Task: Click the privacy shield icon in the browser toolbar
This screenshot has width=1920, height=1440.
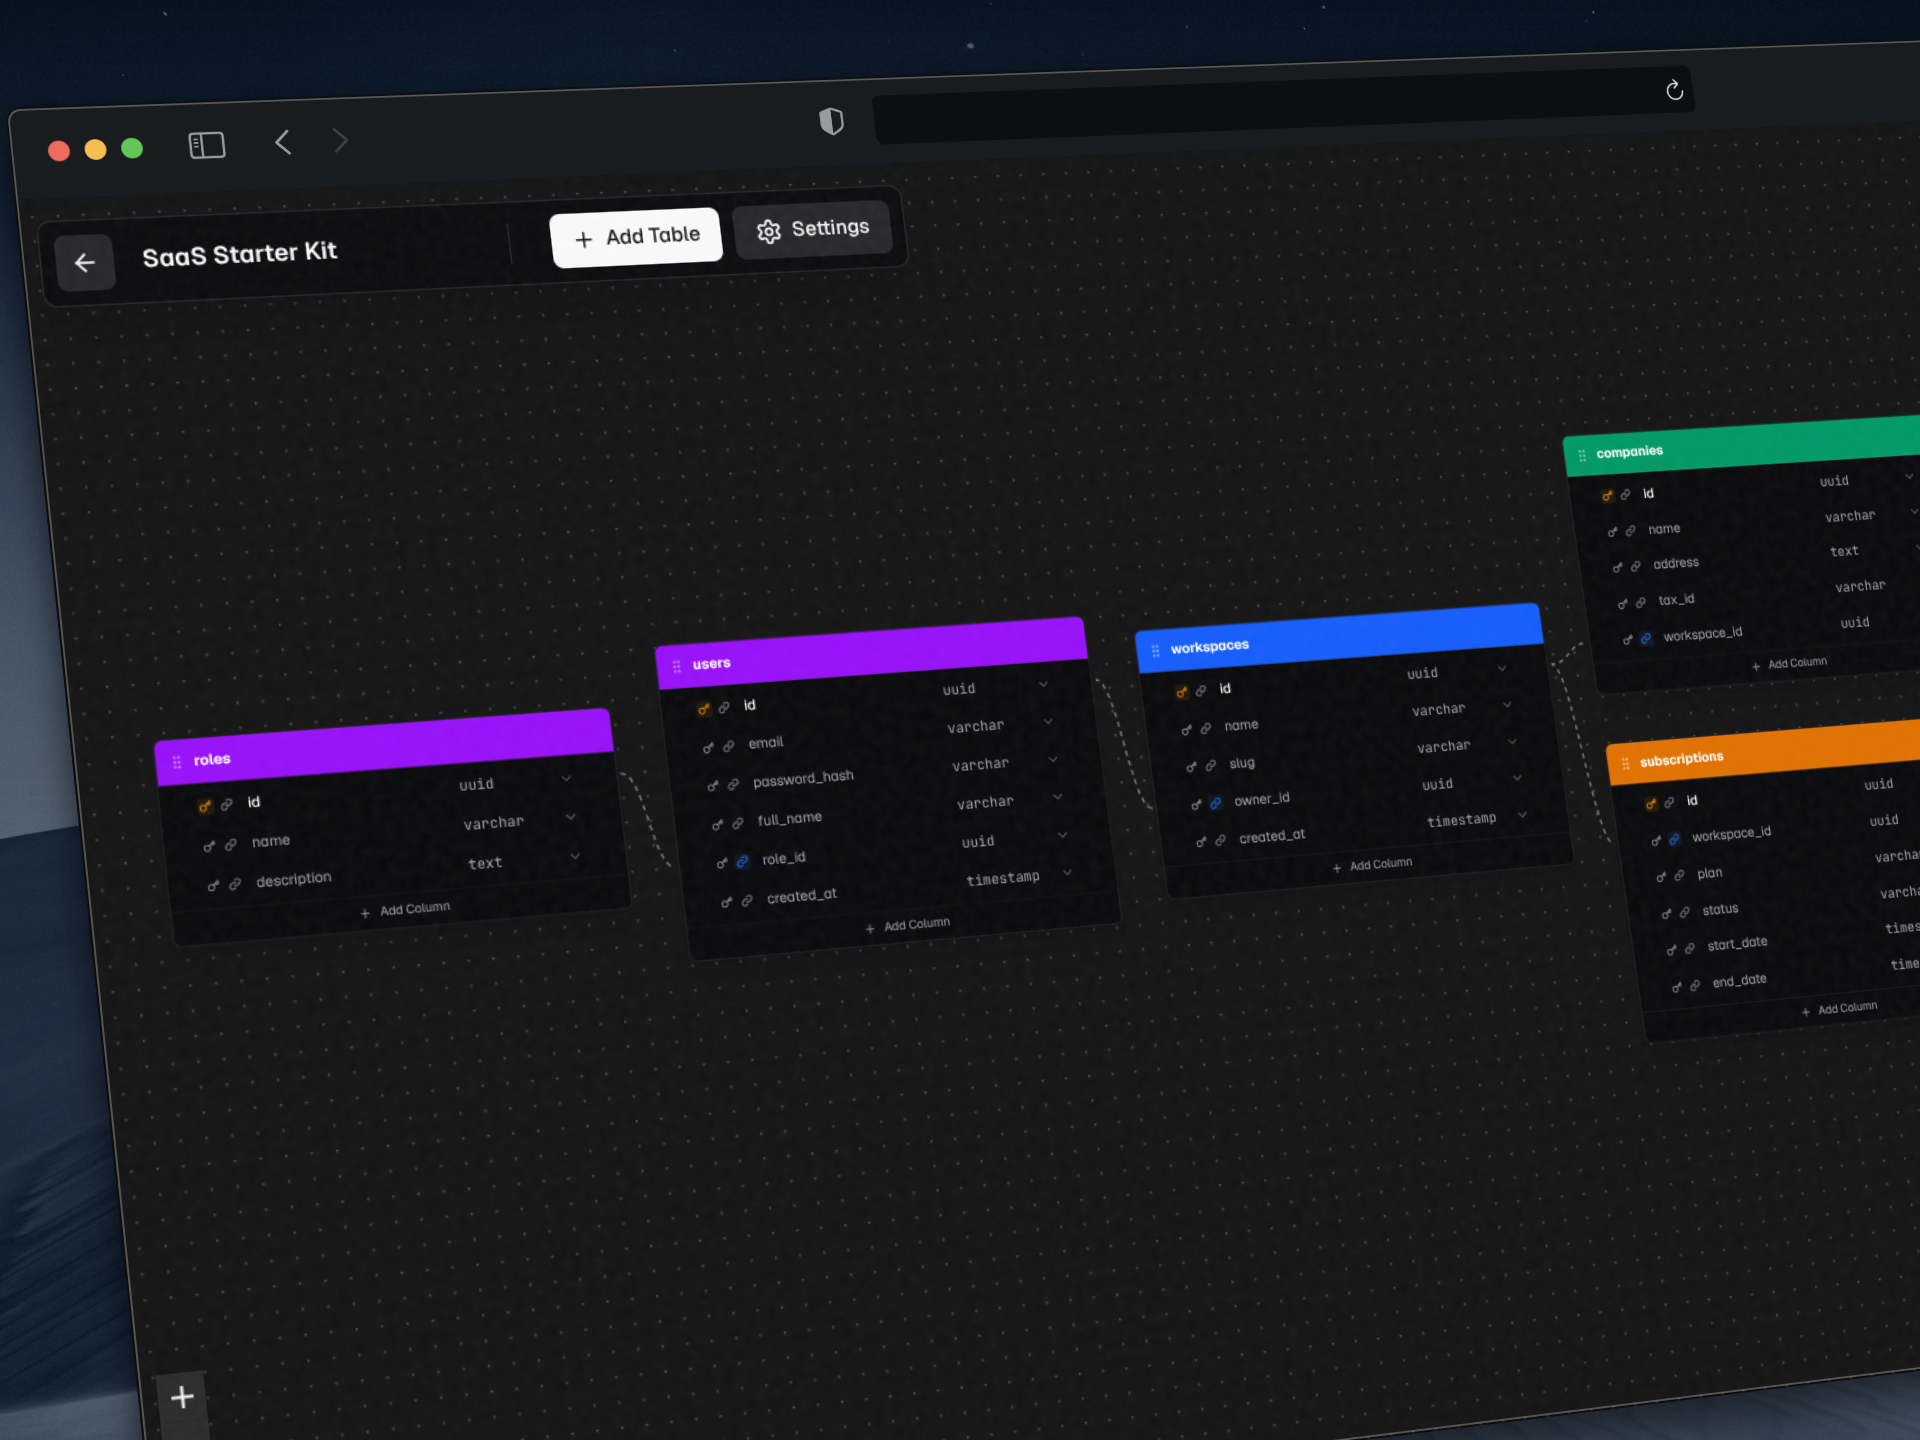Action: (x=831, y=122)
